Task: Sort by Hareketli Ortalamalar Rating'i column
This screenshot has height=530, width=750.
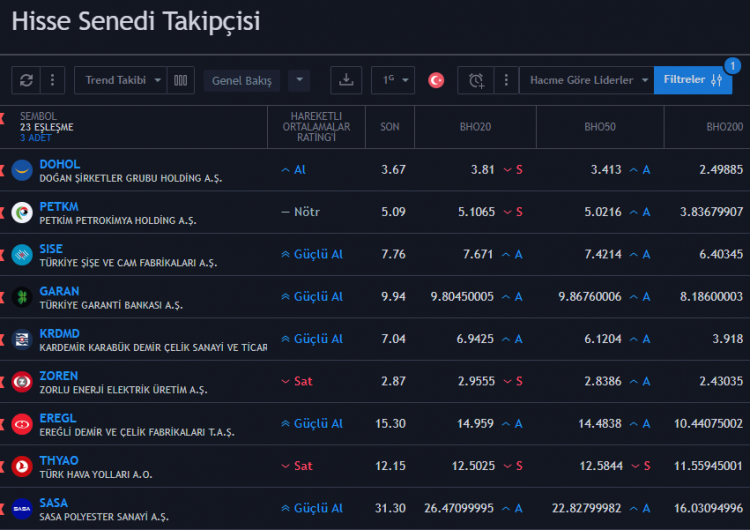Action: [316, 127]
